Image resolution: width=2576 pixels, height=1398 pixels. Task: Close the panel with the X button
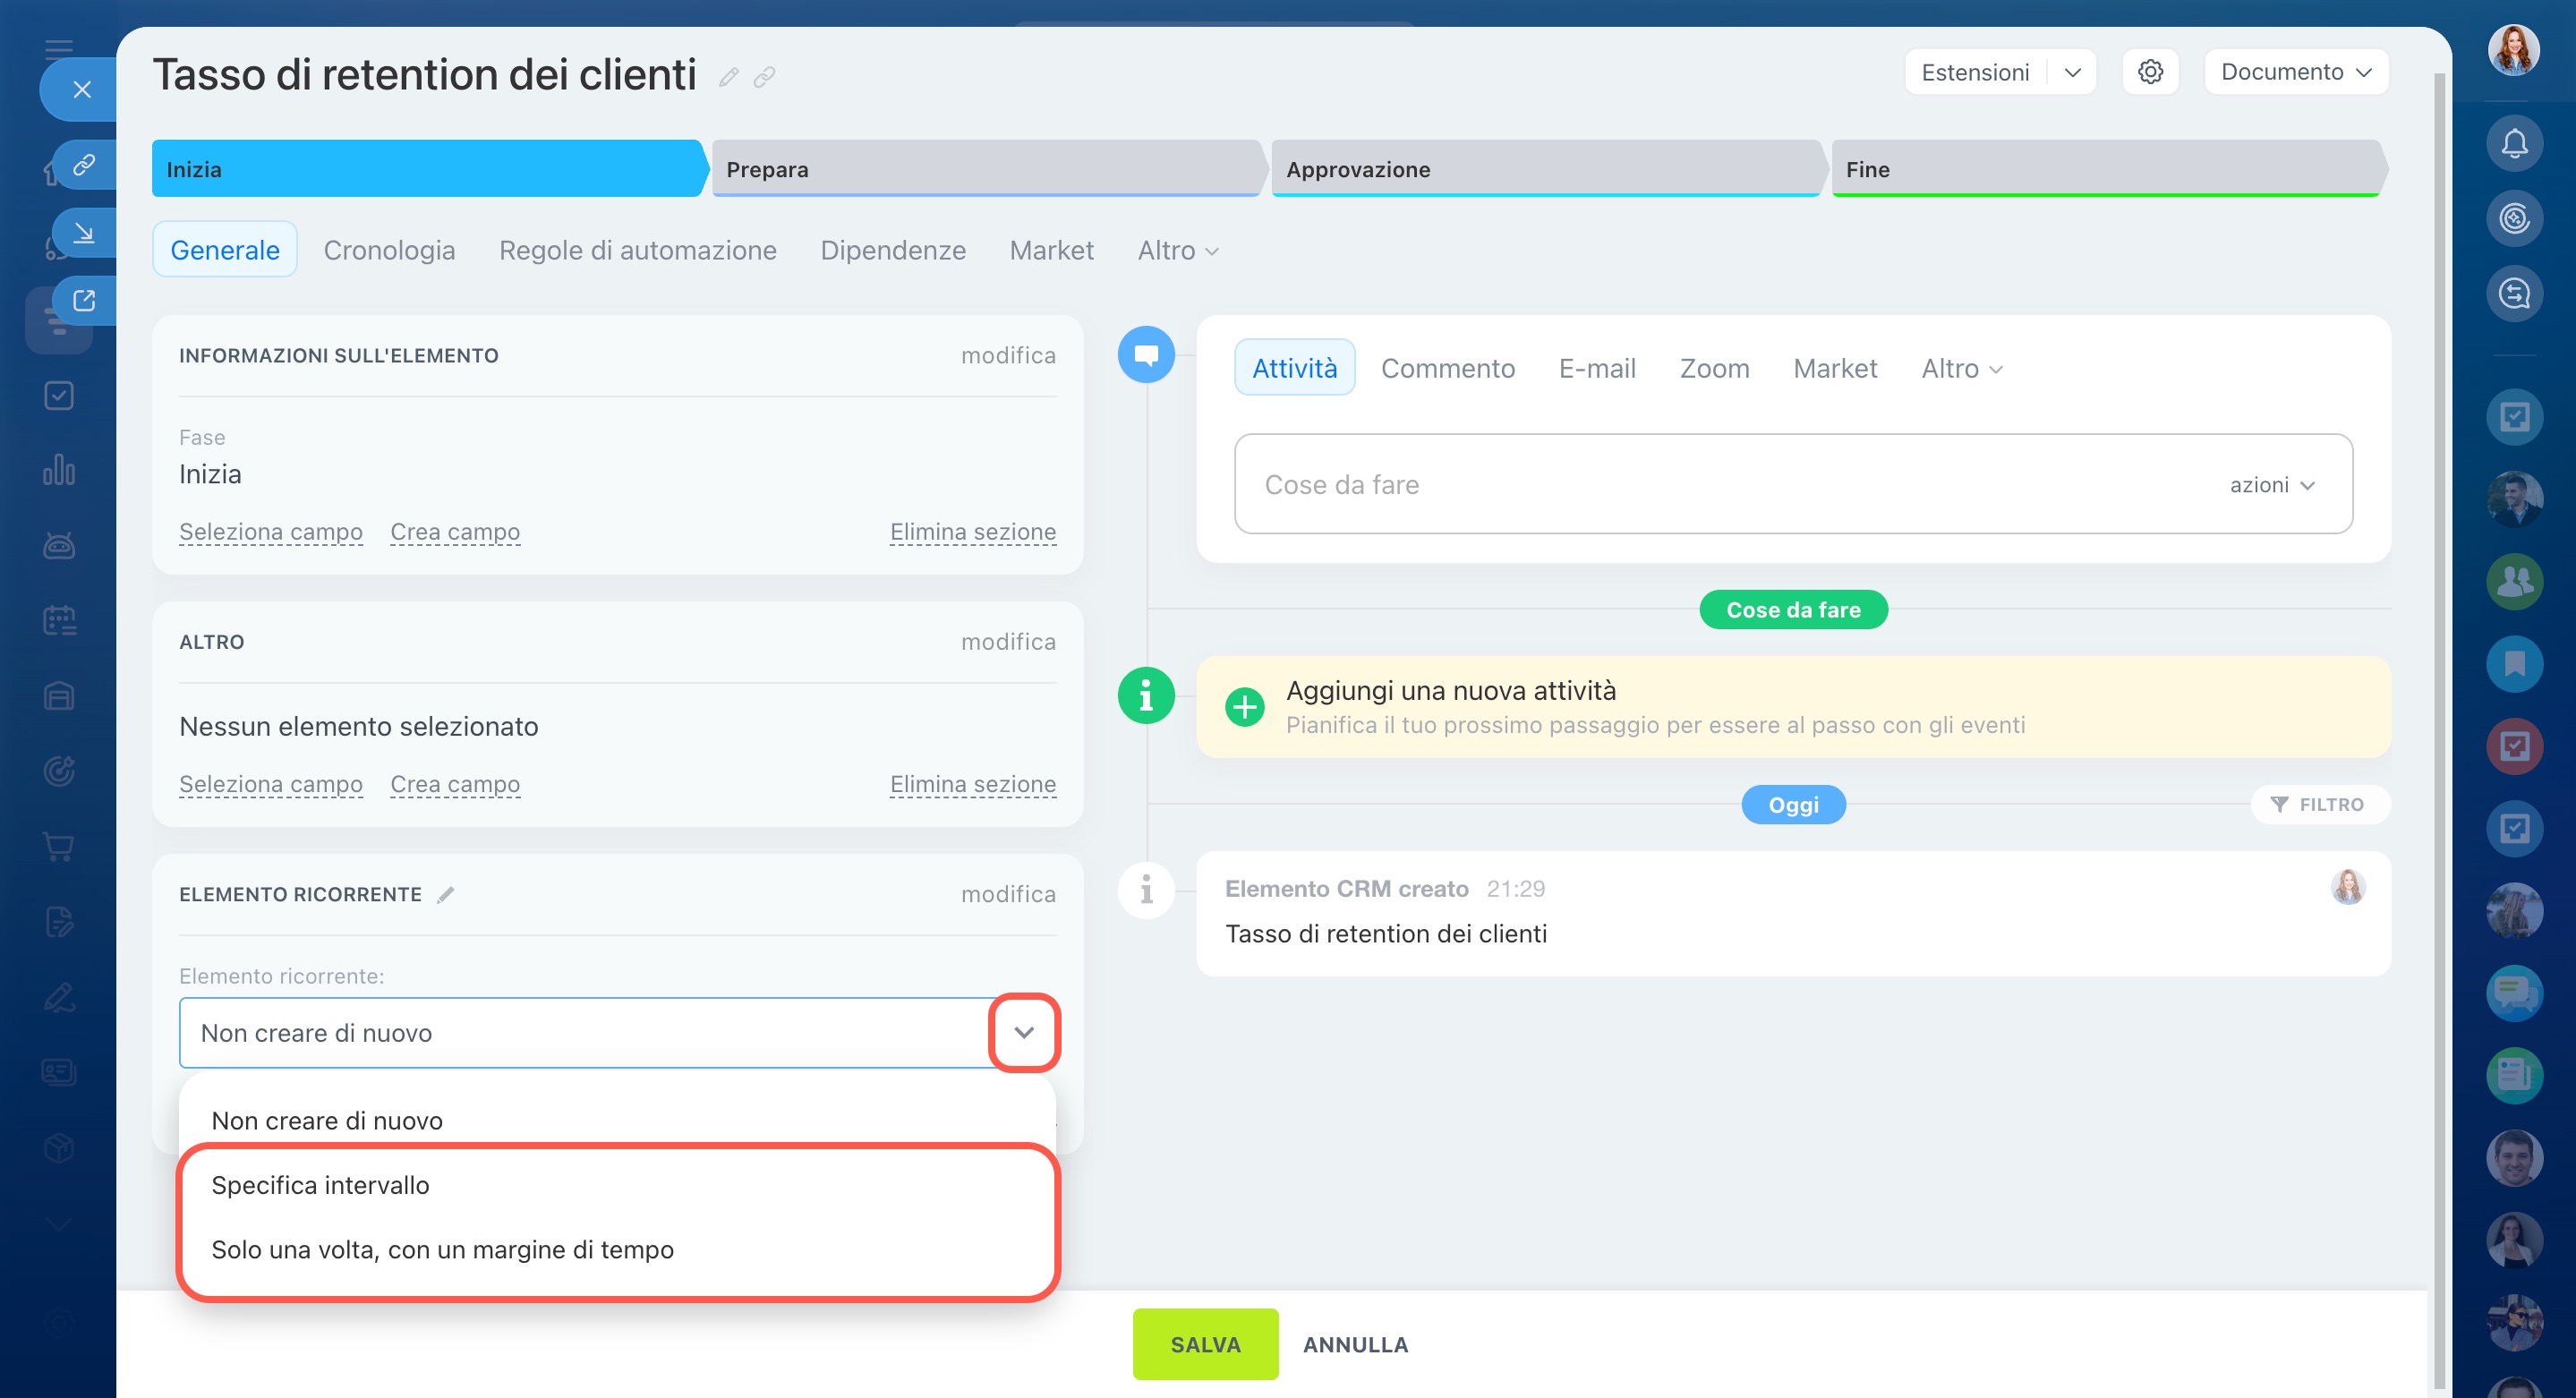[82, 90]
